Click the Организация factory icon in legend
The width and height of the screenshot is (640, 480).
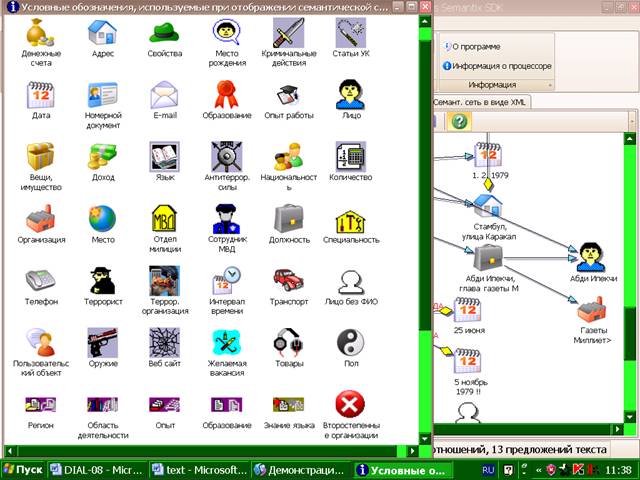click(x=40, y=218)
